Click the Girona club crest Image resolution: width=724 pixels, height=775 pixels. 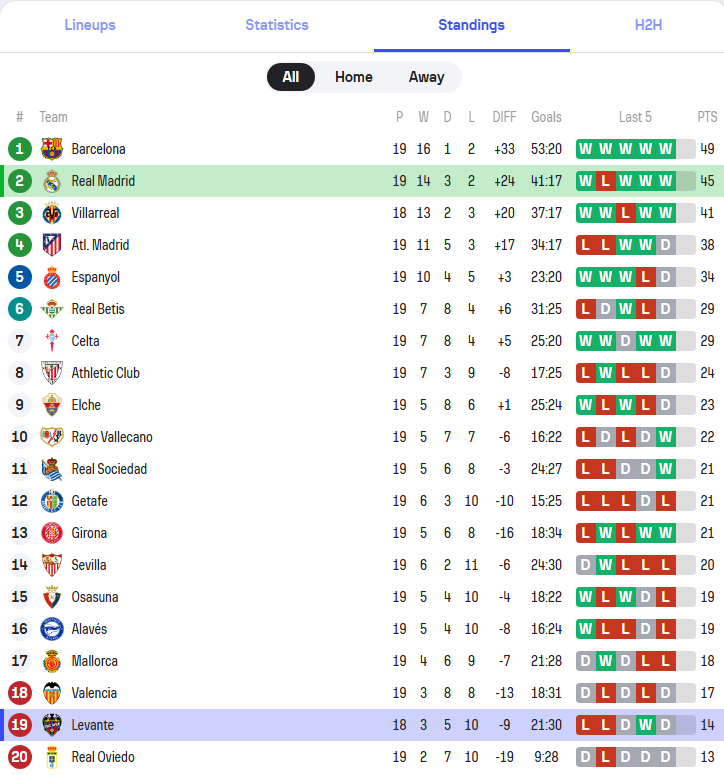coord(52,533)
